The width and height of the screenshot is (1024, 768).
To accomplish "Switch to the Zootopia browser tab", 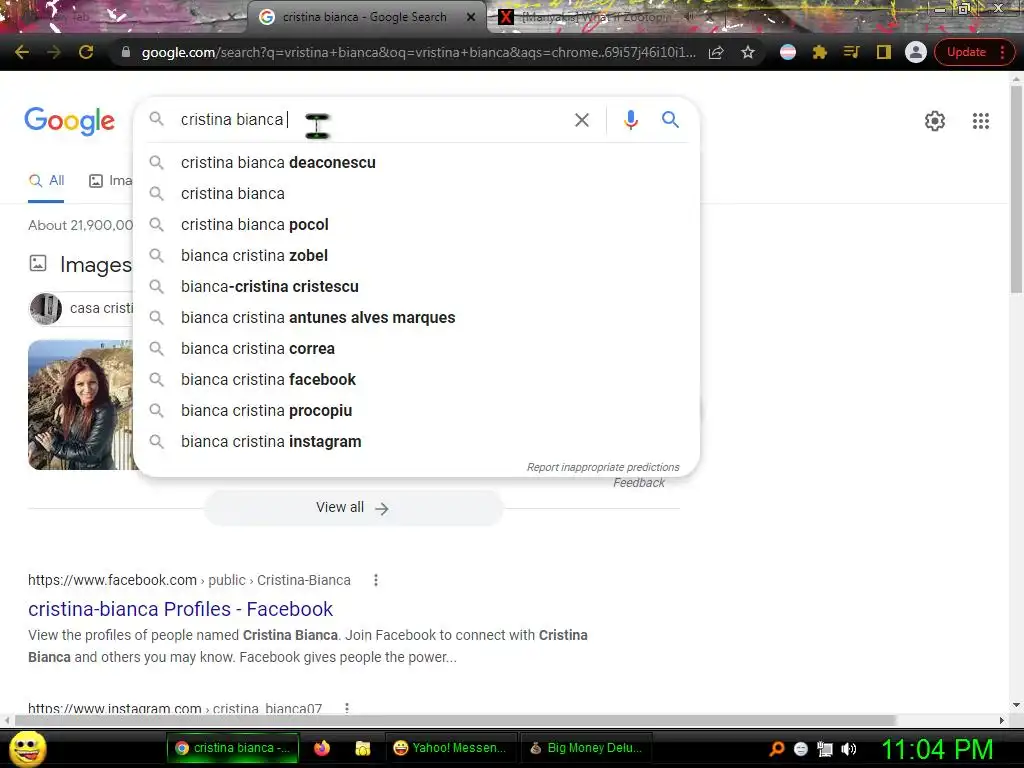I will (594, 17).
